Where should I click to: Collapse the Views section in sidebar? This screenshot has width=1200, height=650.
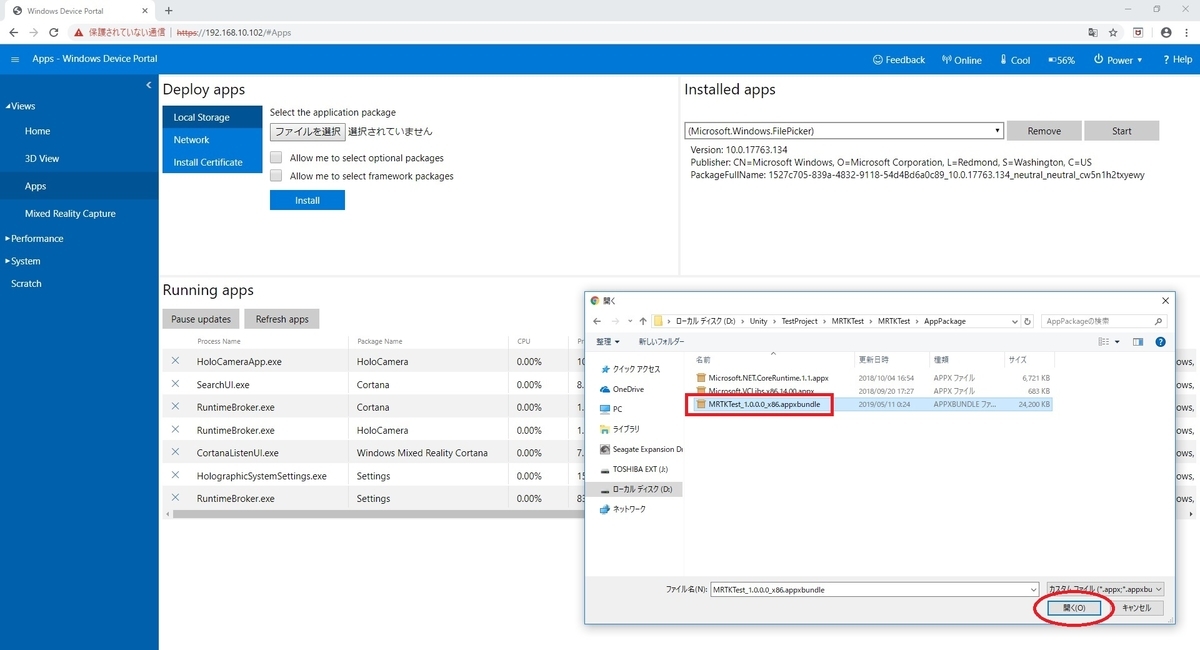[20, 106]
